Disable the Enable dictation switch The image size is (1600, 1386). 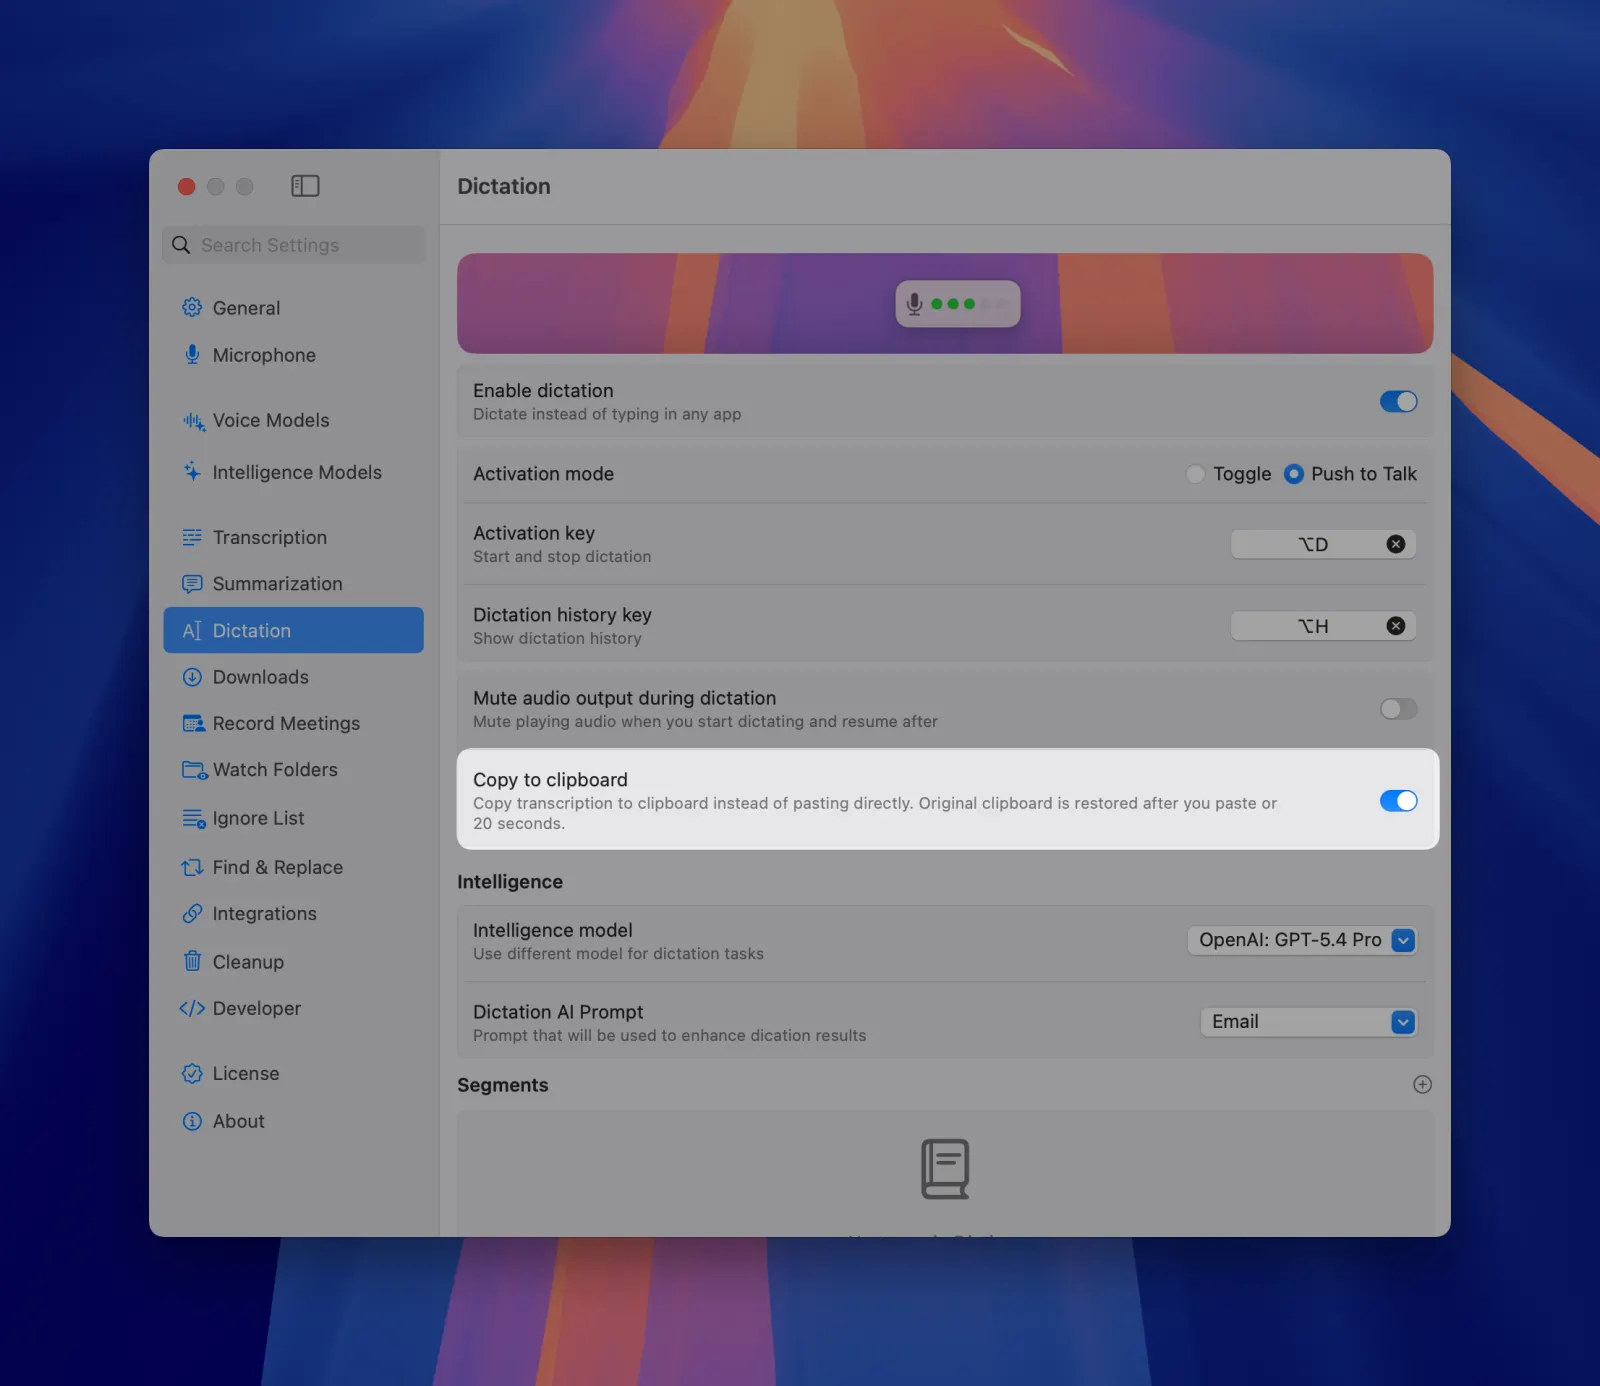1398,401
